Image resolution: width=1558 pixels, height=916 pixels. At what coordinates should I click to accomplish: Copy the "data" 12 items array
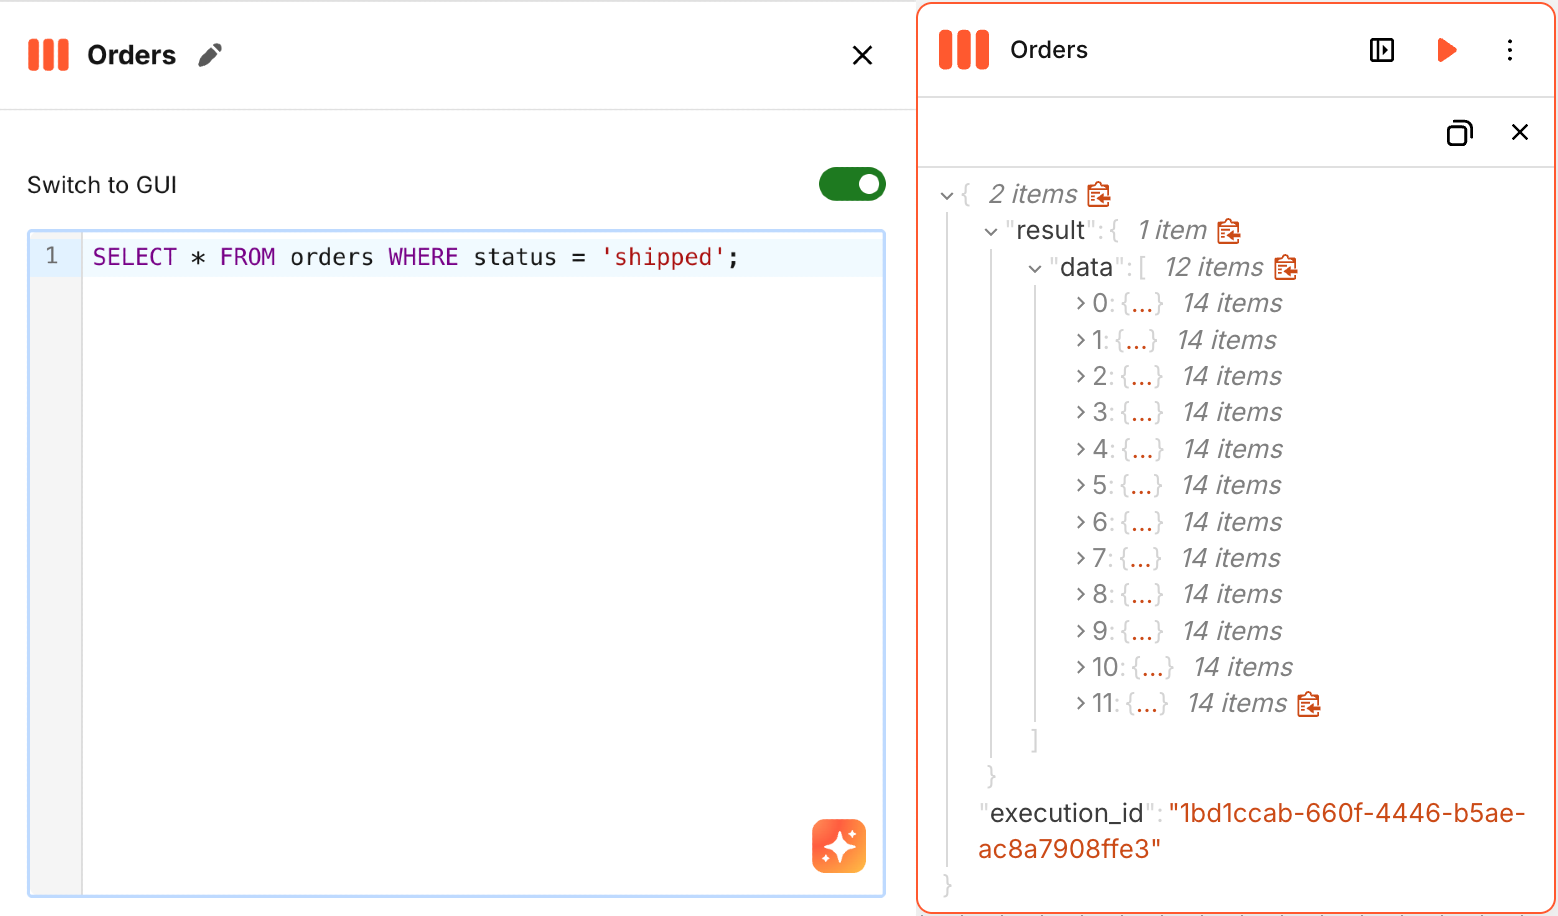[x=1286, y=267]
